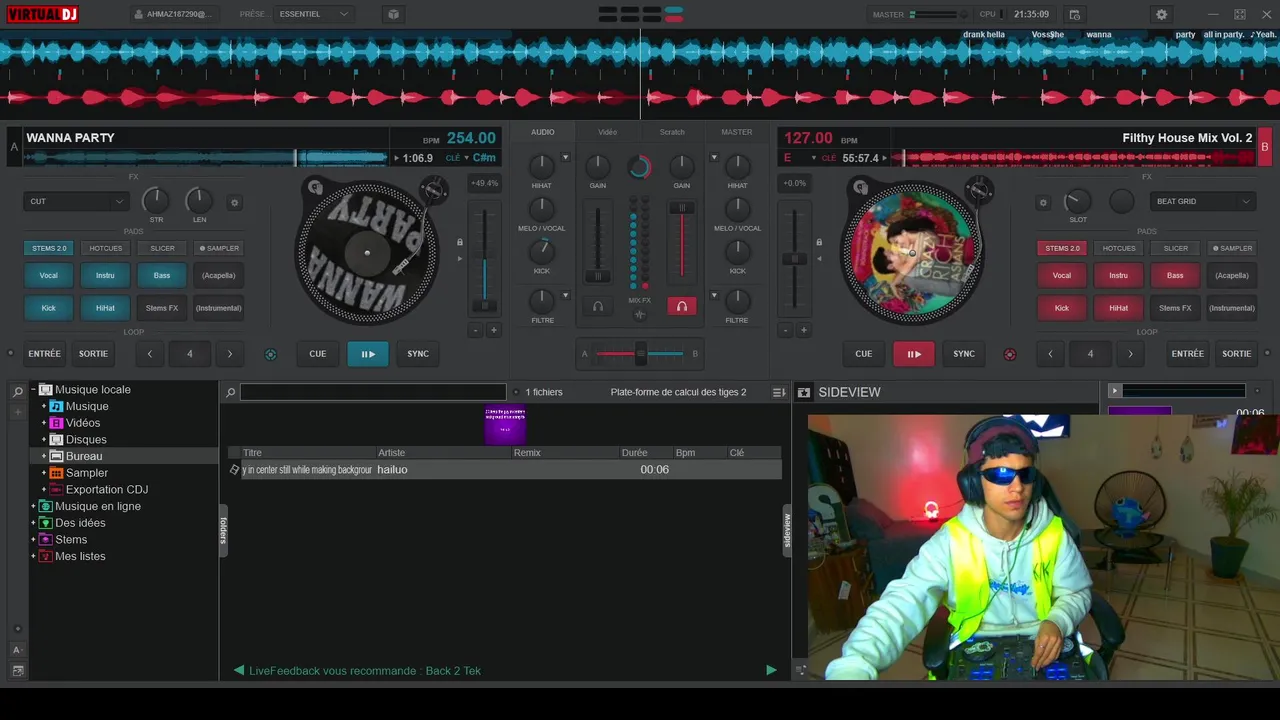Screen dimensions: 1280x720
Task: Click the right deck pitch lock icon
Action: [819, 242]
